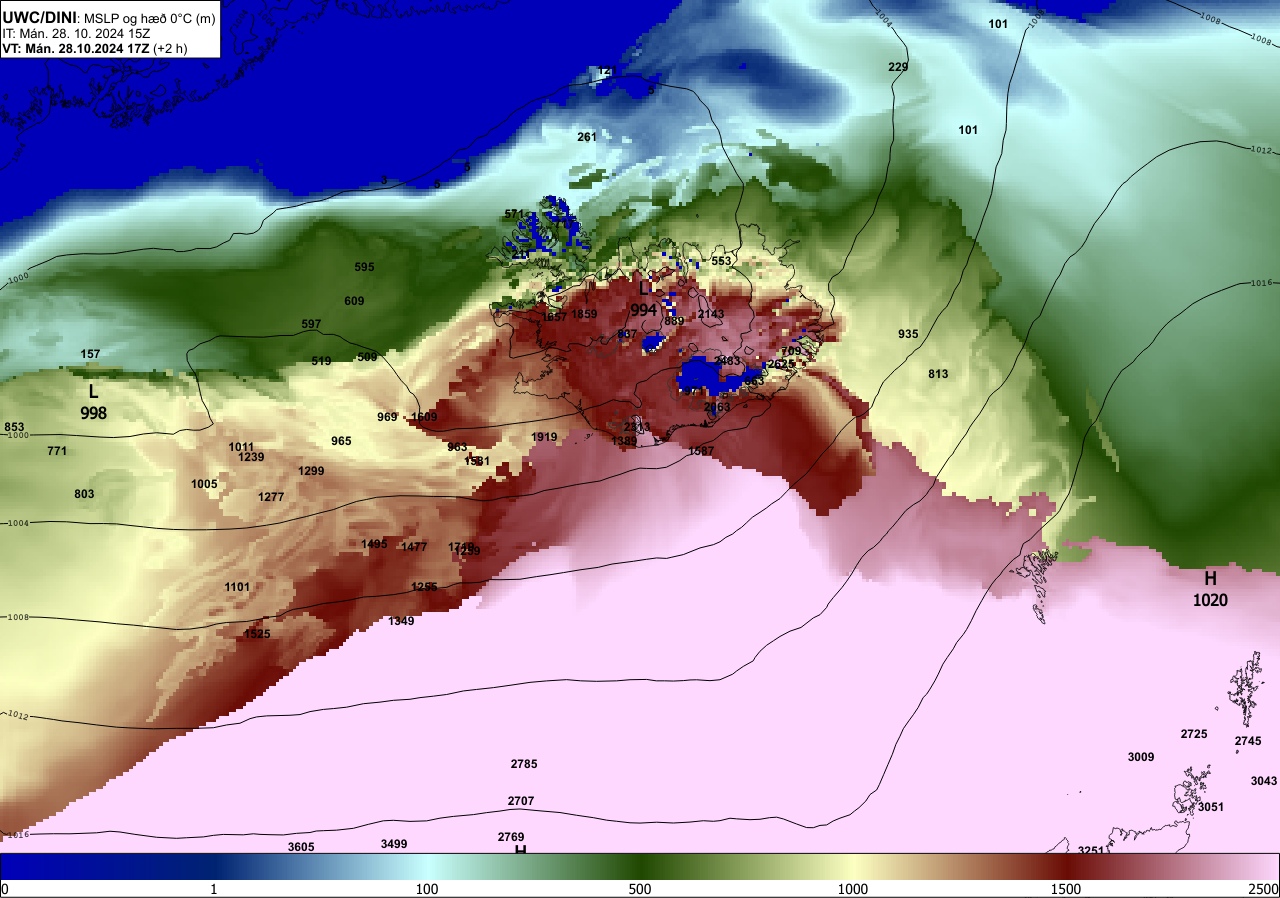This screenshot has width=1280, height=898.
Task: Click the value 935 east of Iceland
Action: (908, 334)
